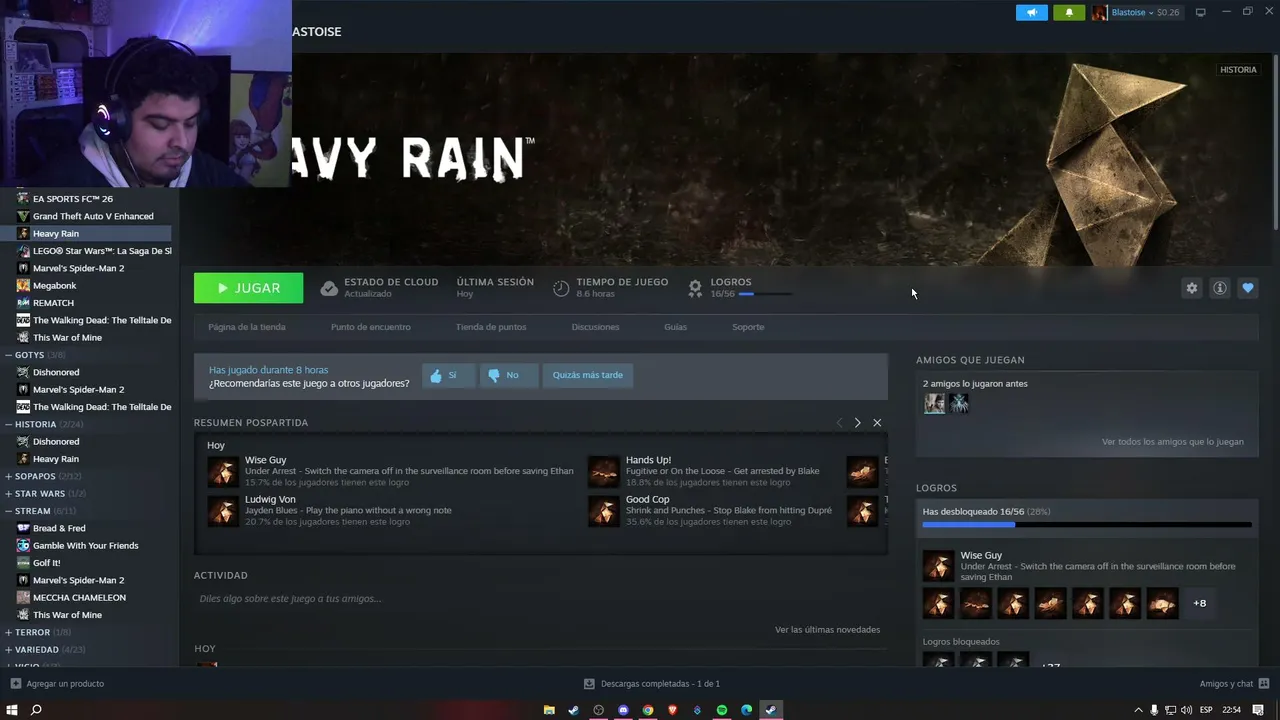Screen dimensions: 1280x720
Task: Open Microsoft Edge from the taskbar
Action: tap(746, 710)
